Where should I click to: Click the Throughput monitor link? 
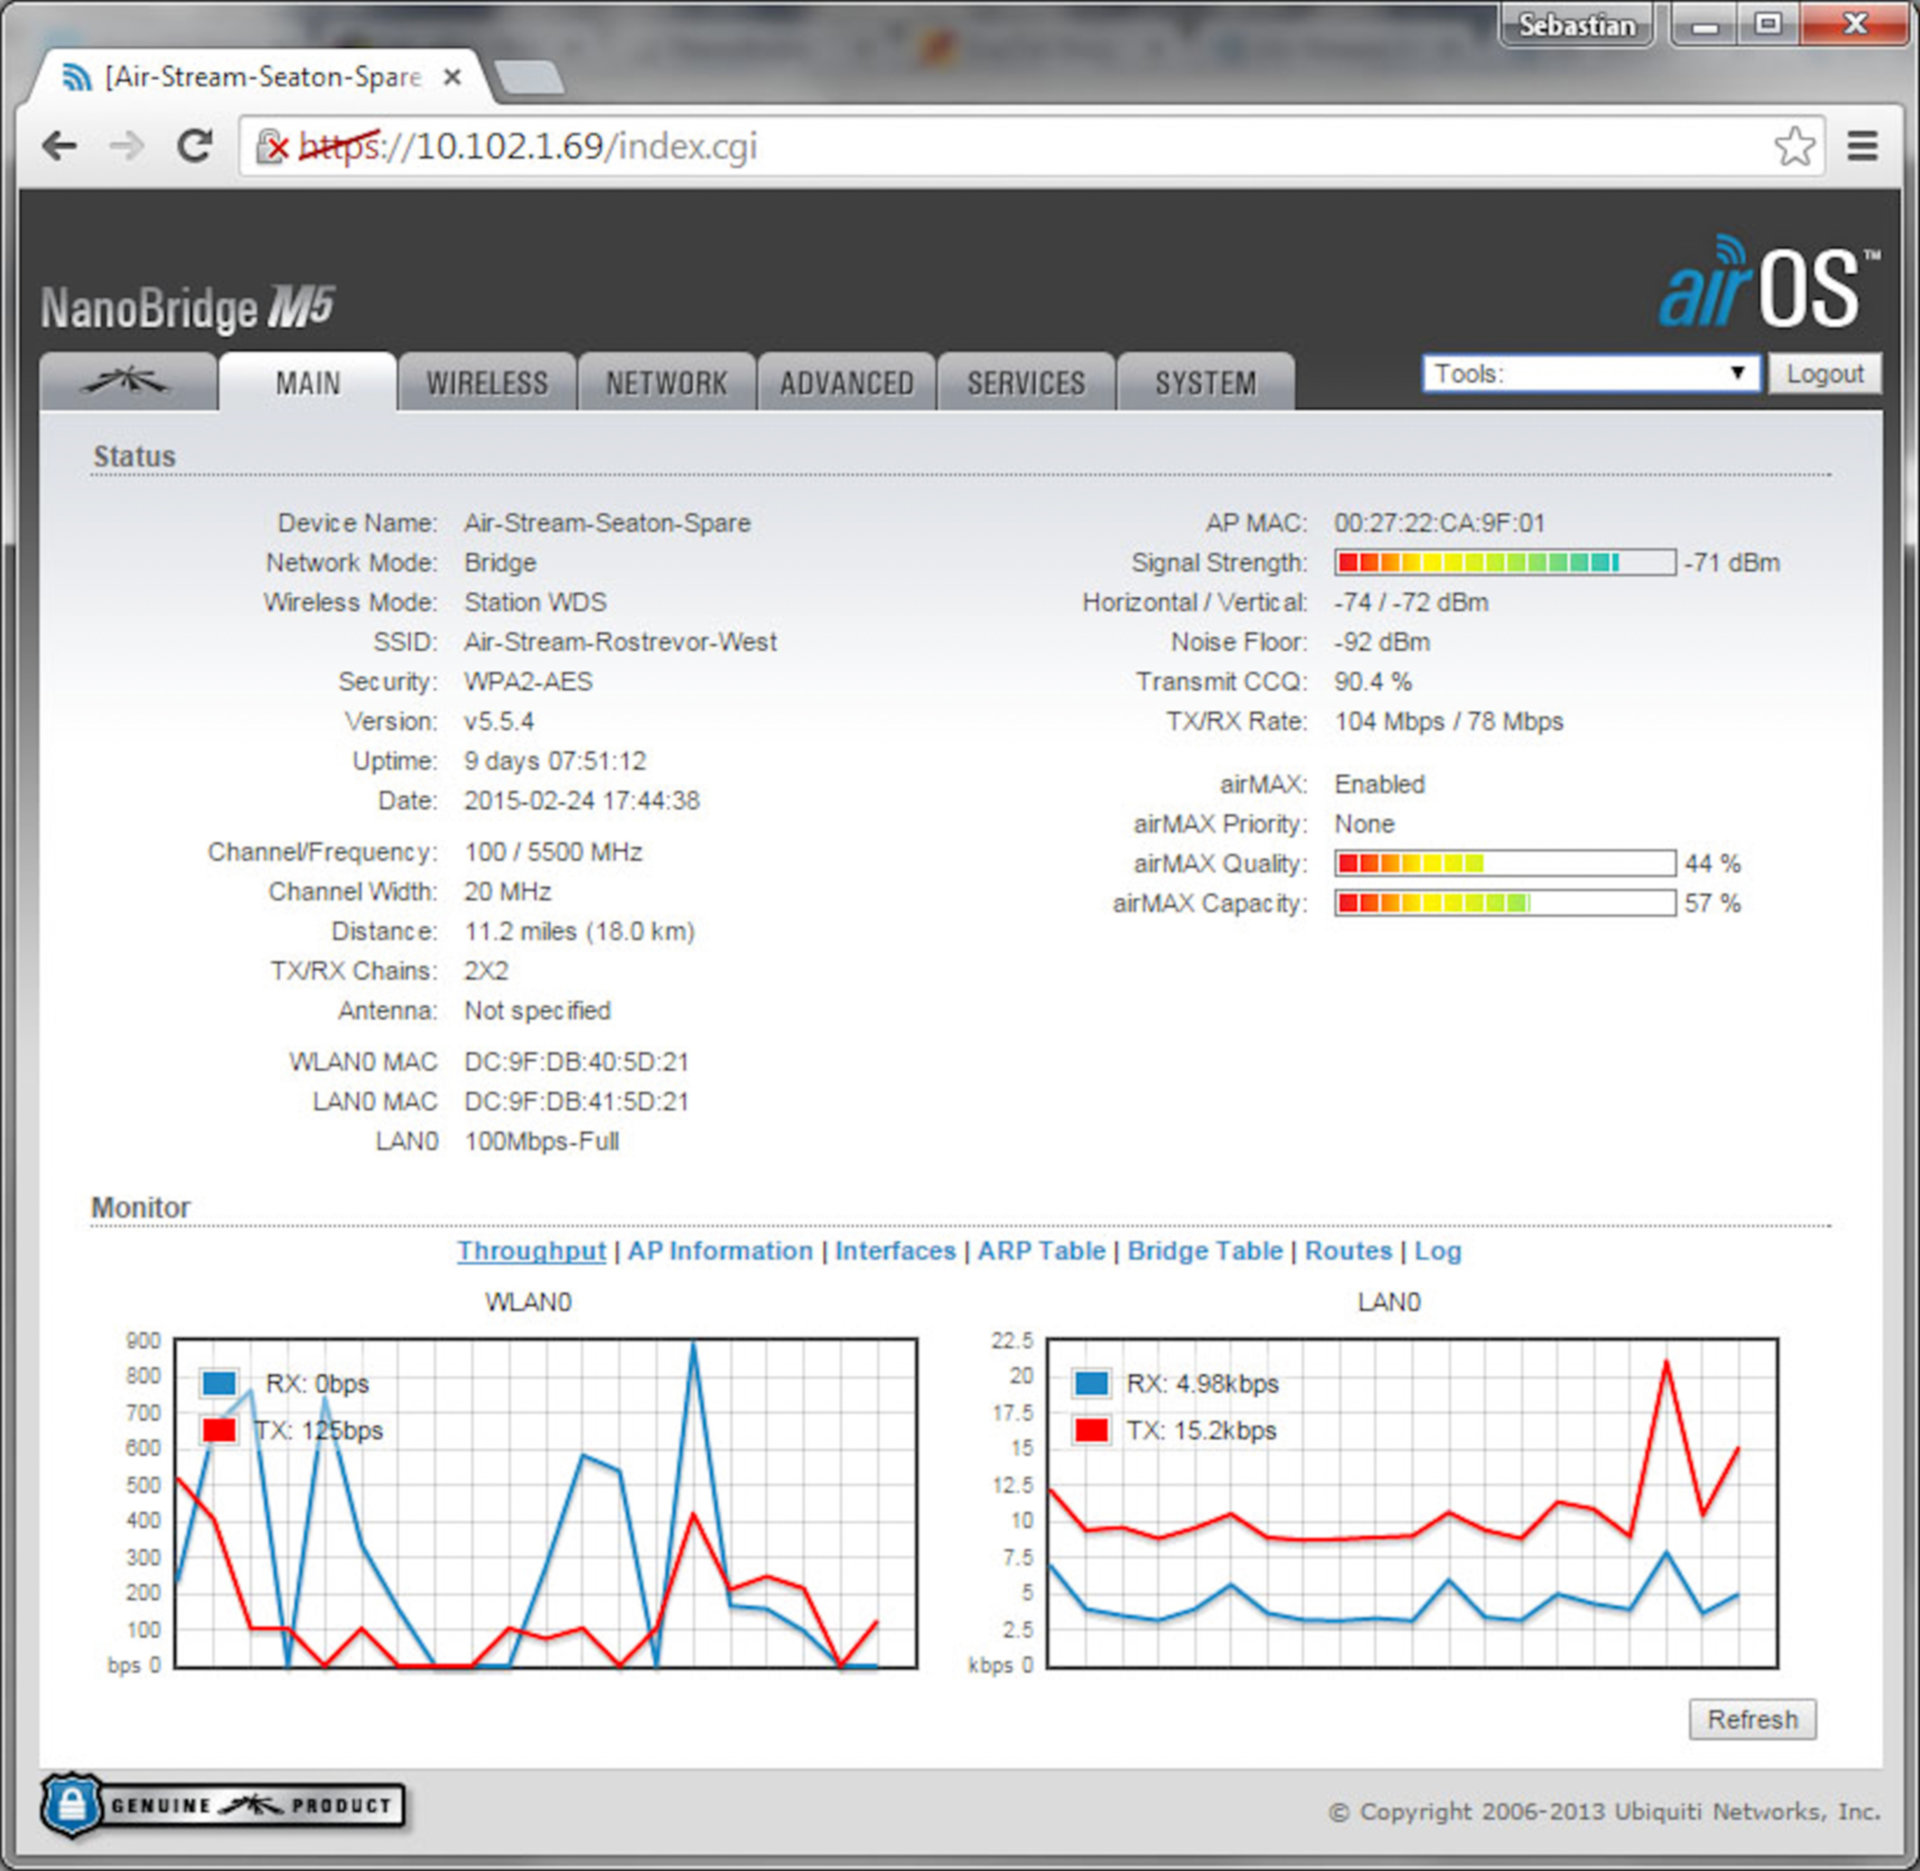coord(531,1251)
